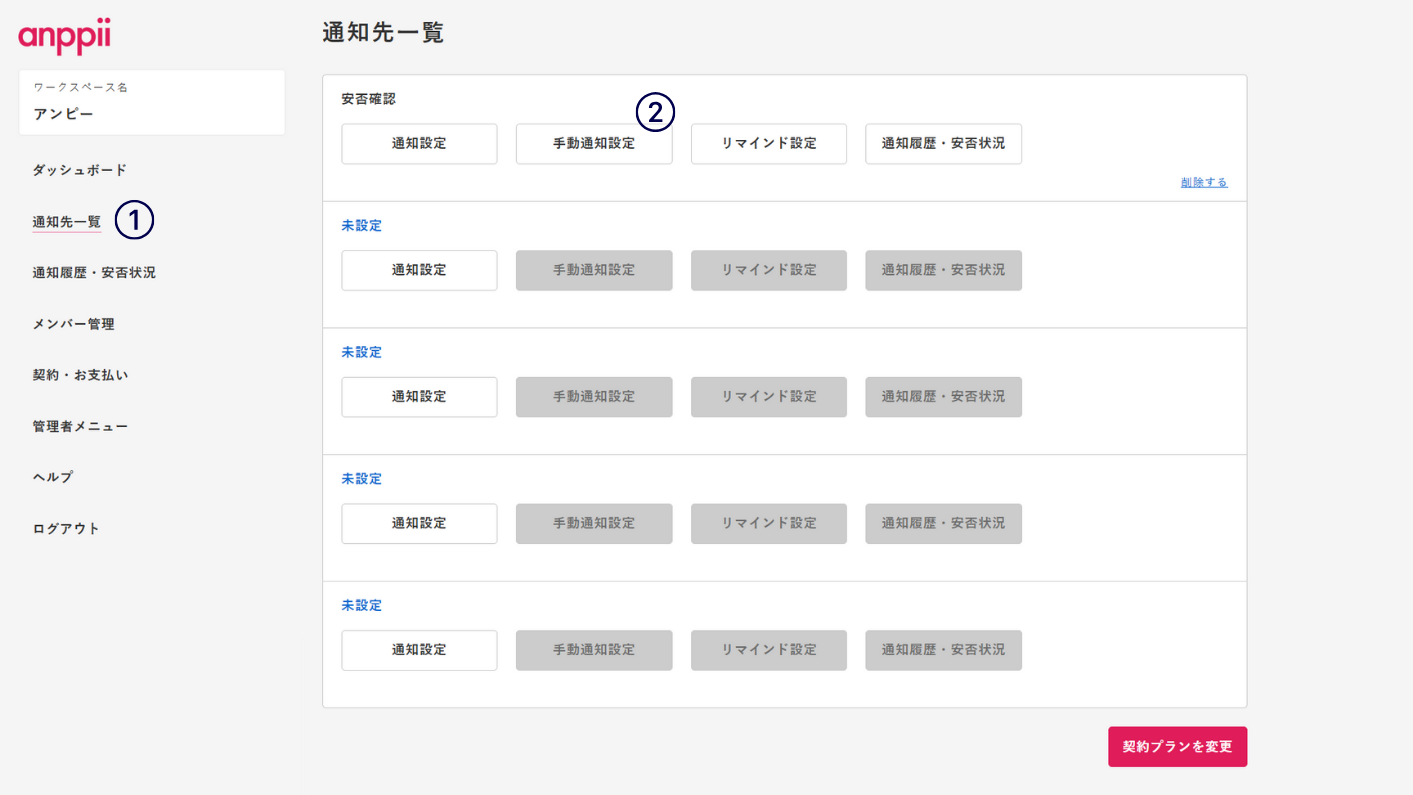1413x795 pixels.
Task: Select 通知先一覧 in the sidebar
Action: [67, 222]
